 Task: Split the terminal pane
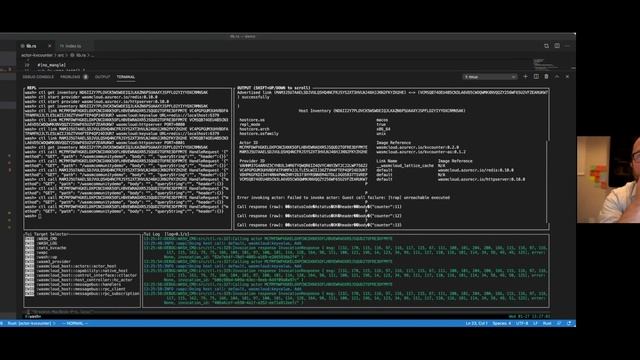536,77
